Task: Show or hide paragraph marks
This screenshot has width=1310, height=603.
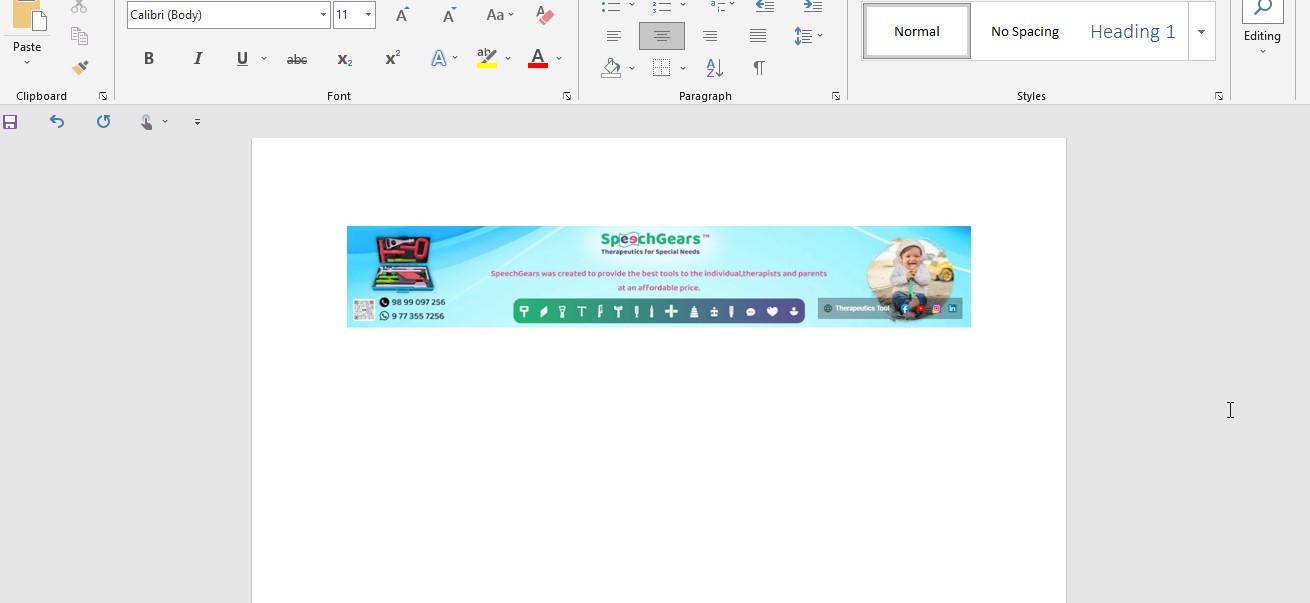Action: [759, 68]
